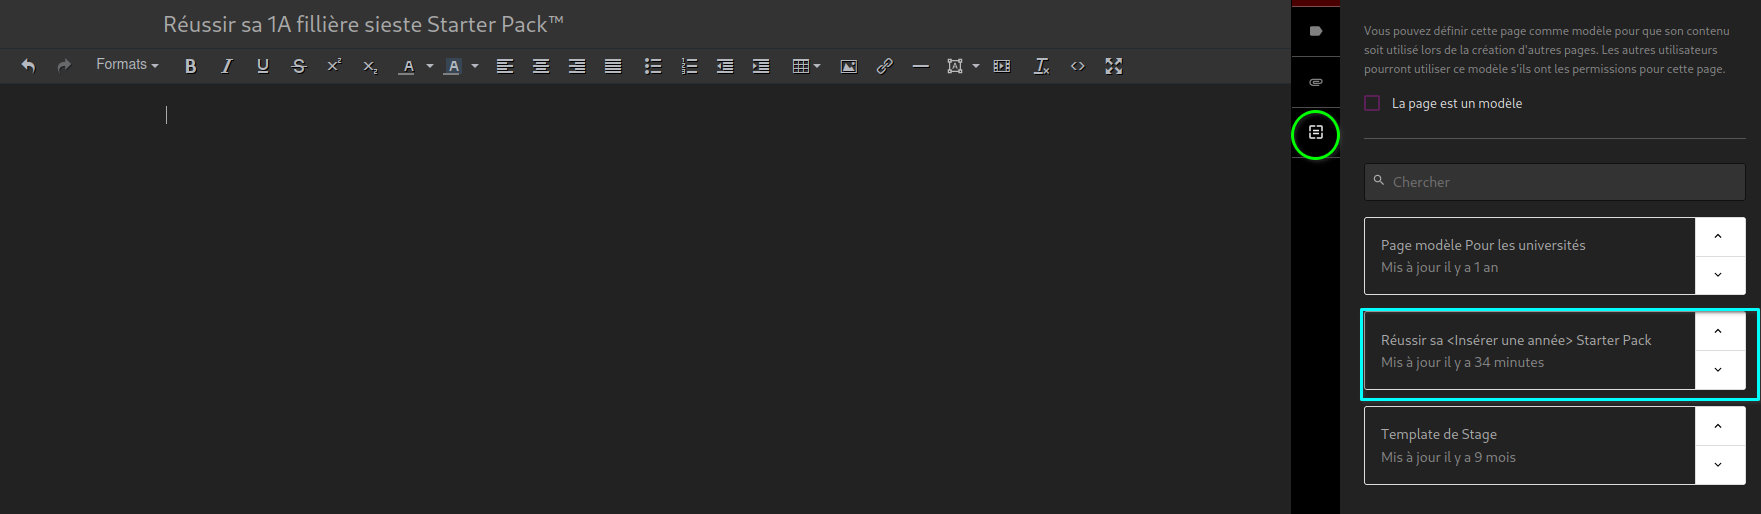Open the table insert dropdown
The image size is (1761, 514).
(806, 66)
